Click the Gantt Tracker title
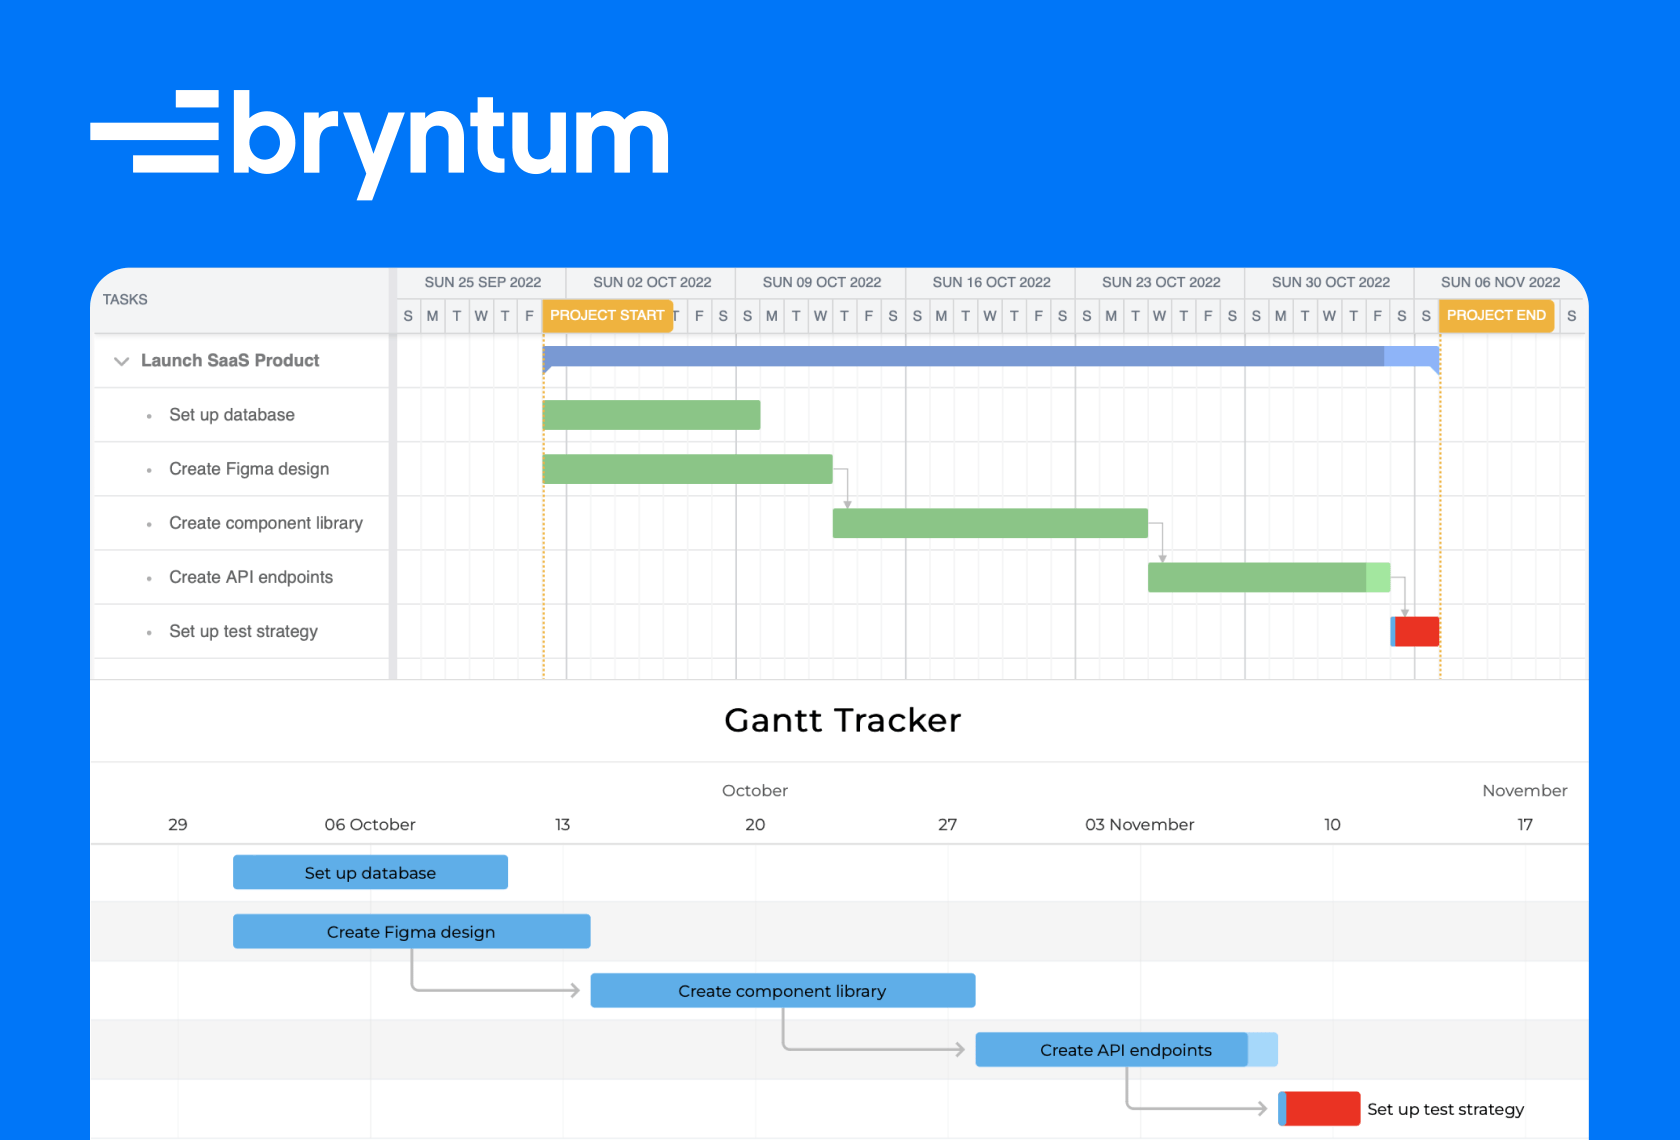 pos(842,720)
